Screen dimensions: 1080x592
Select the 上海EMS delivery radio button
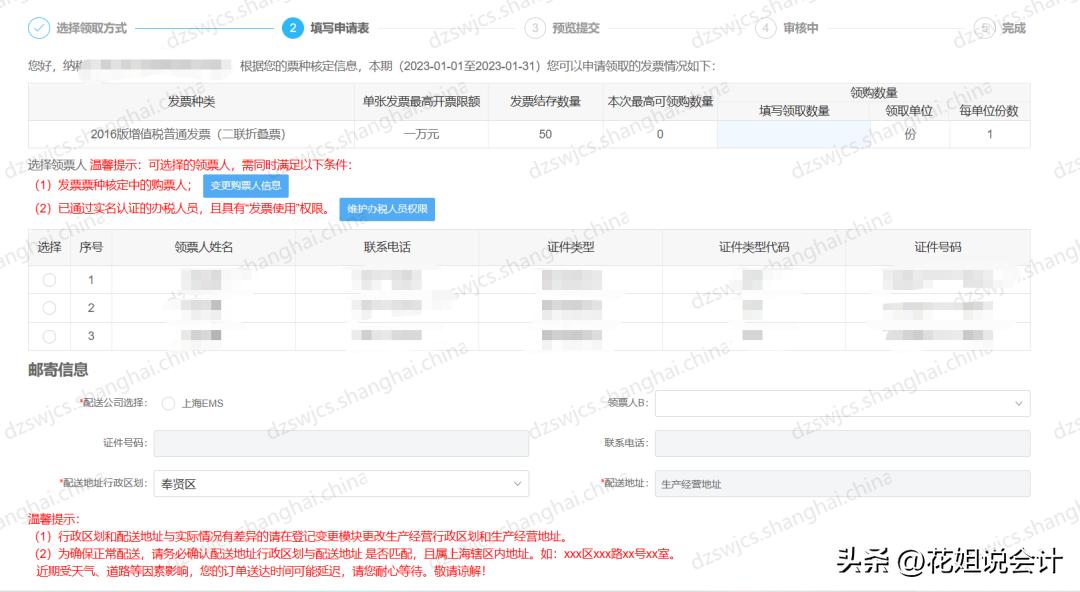(167, 403)
